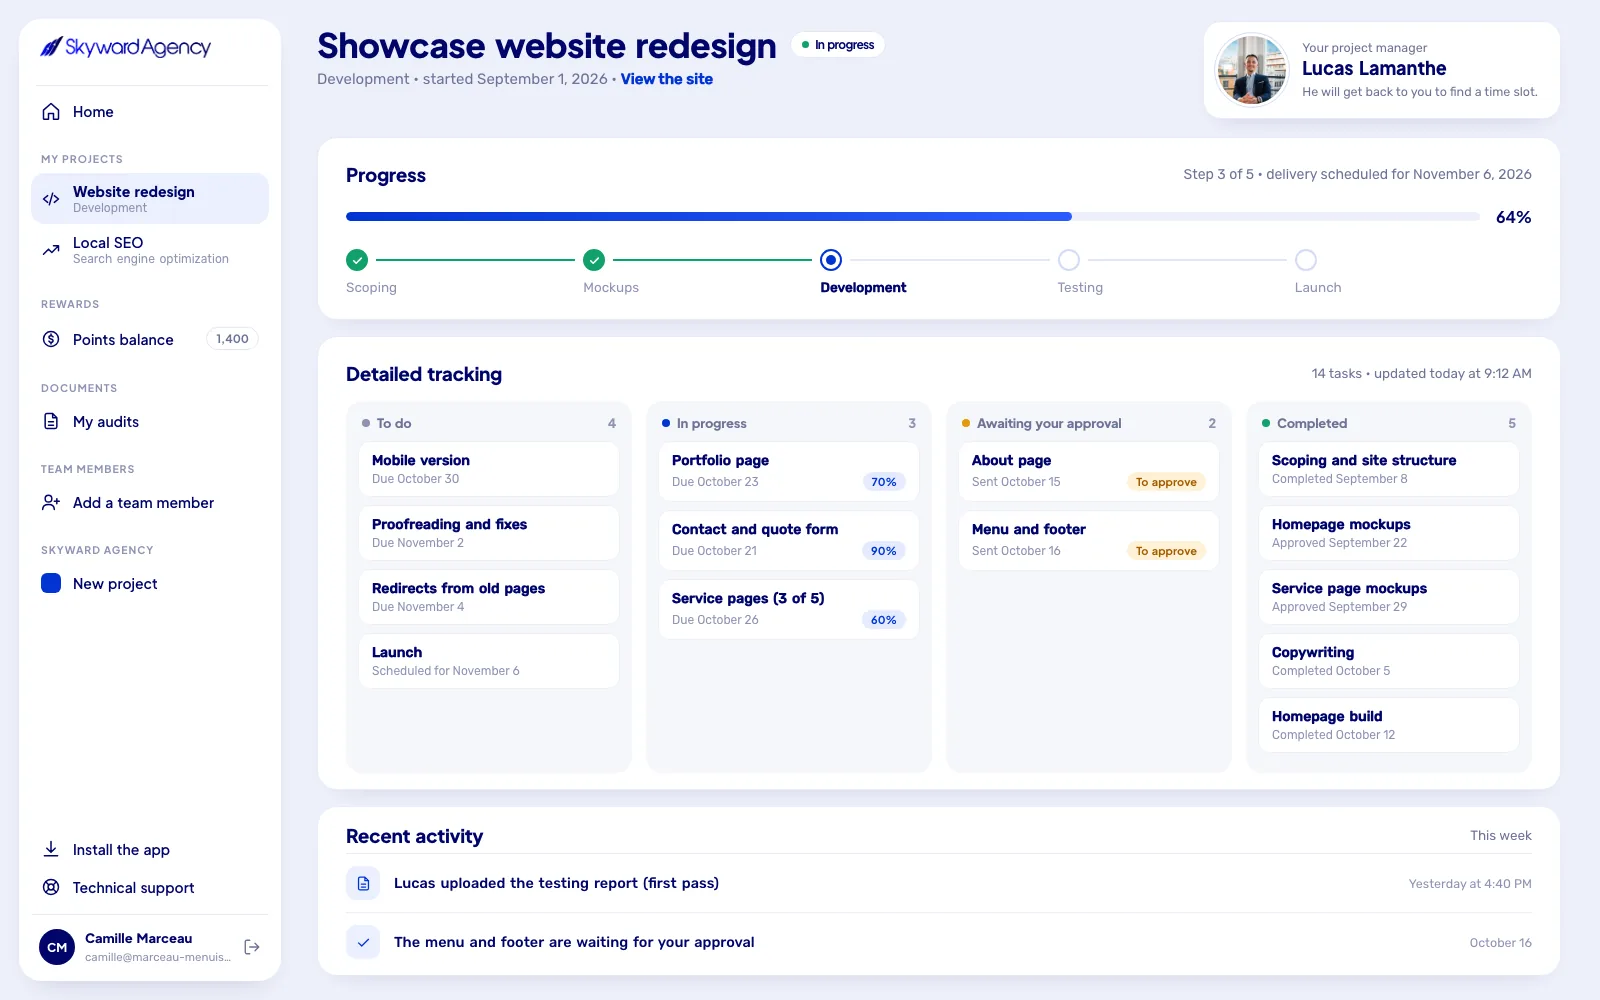Image resolution: width=1600 pixels, height=1000 pixels.
Task: Open the Launch task card
Action: [x=489, y=661]
